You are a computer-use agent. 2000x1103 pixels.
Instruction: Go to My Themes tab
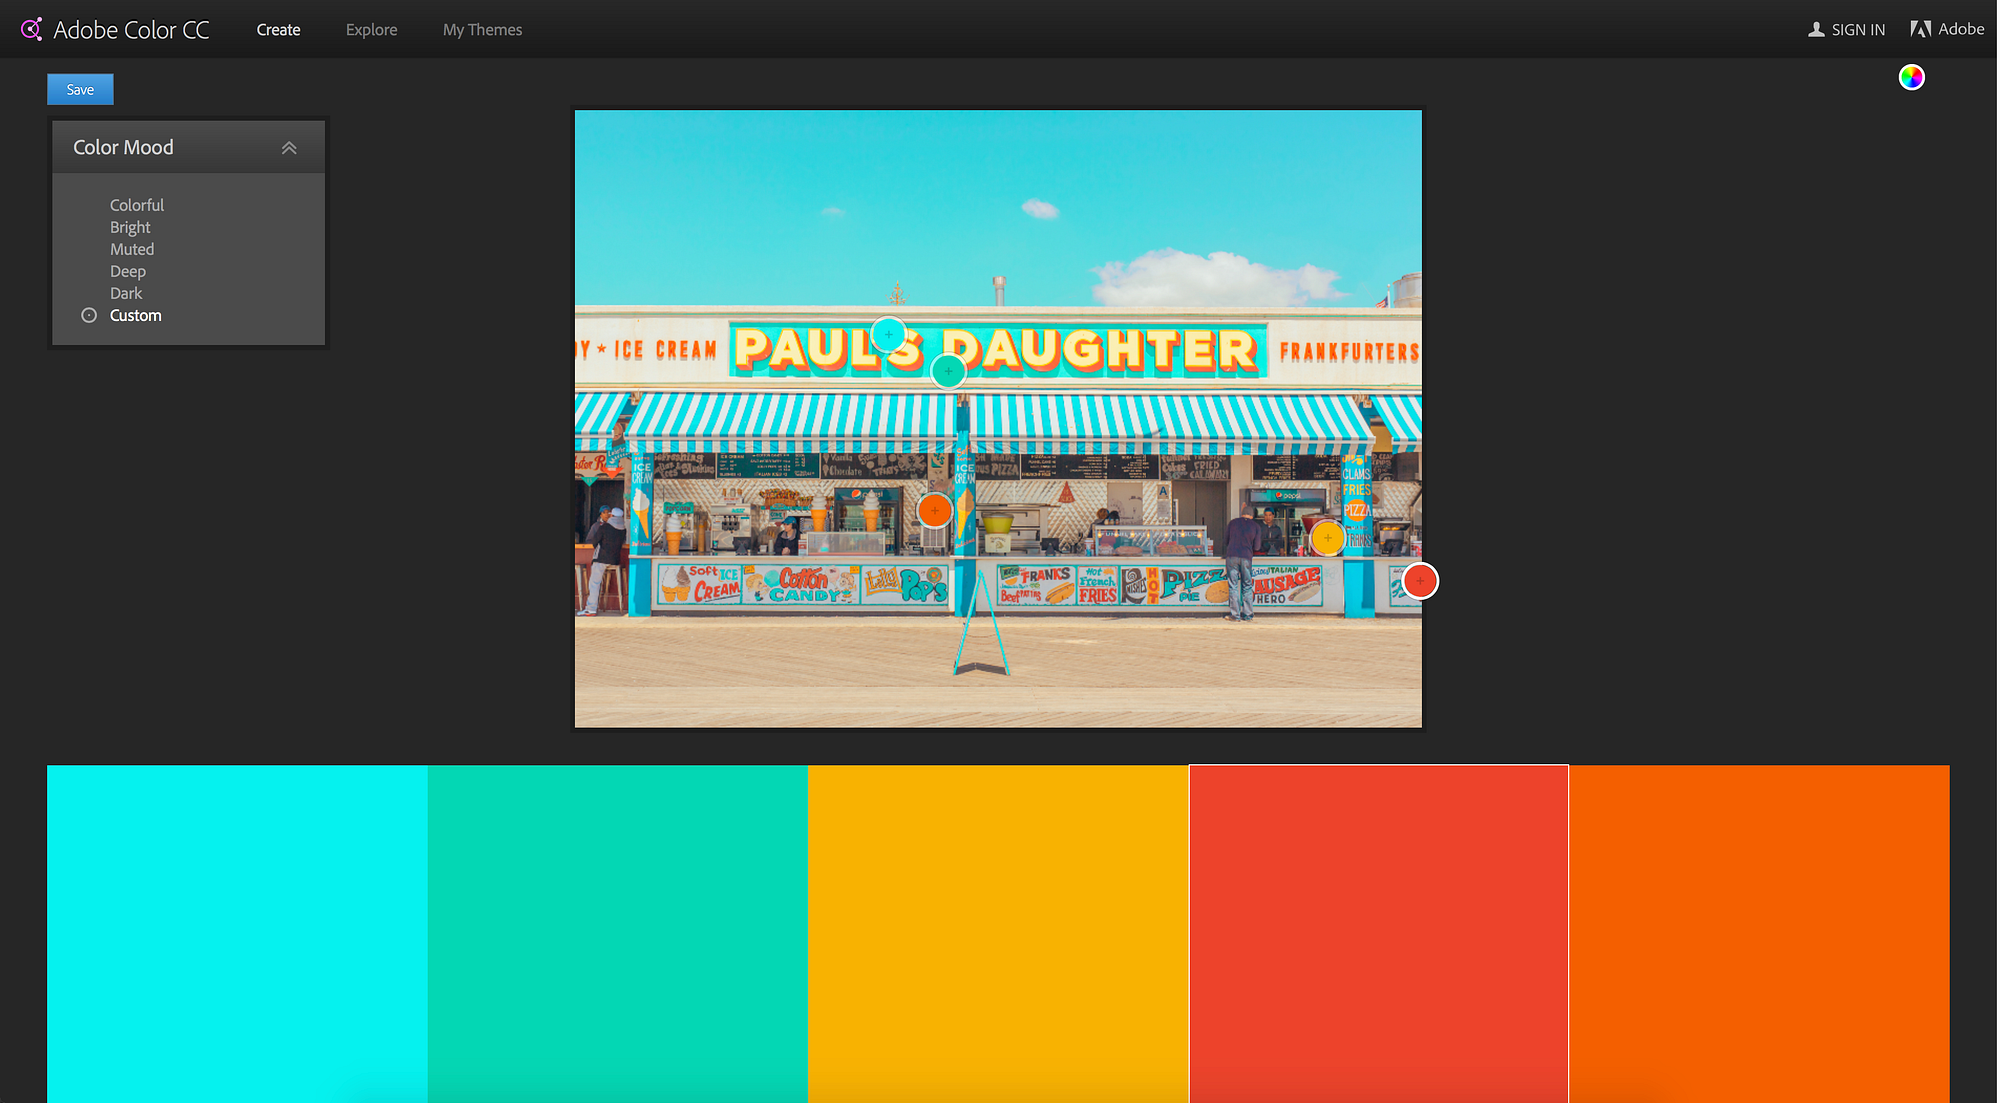482,30
